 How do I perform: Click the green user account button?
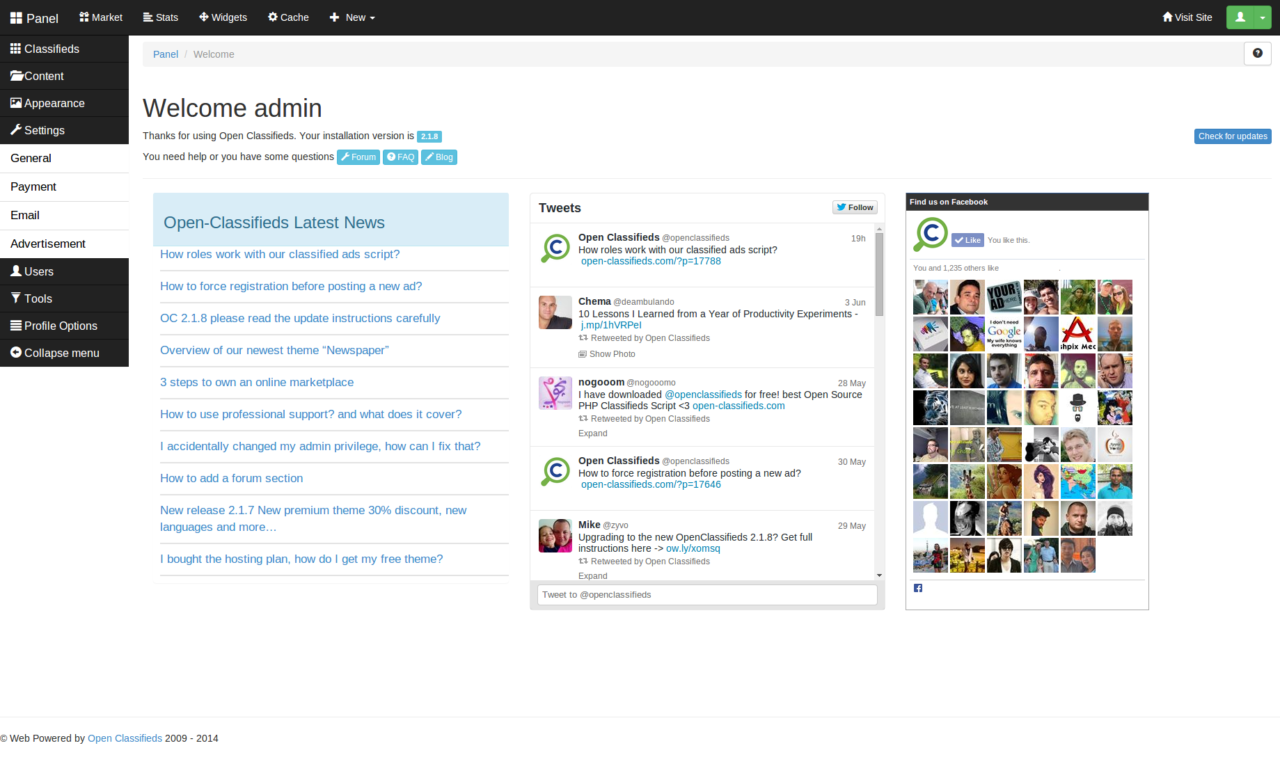(1240, 17)
